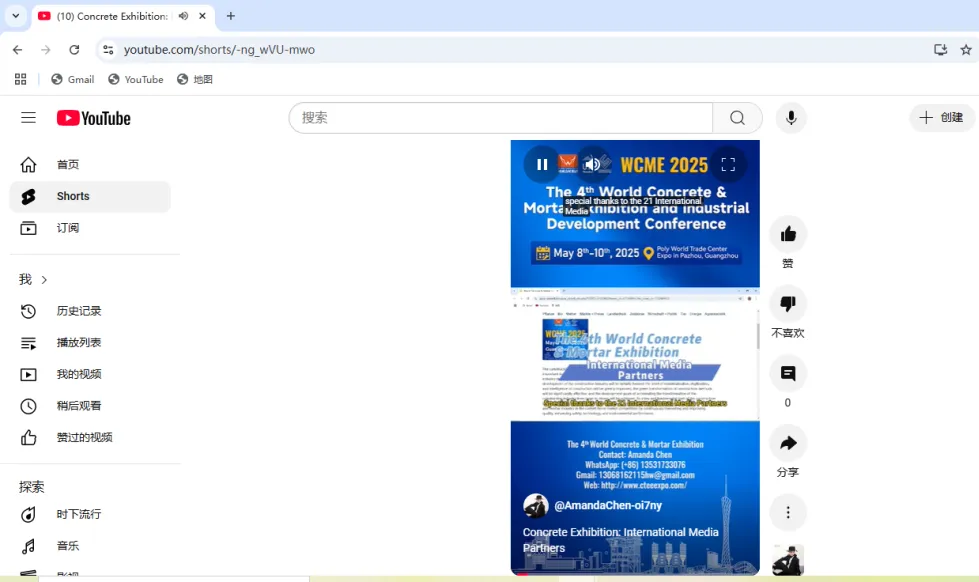Focus the YouTube search box
The width and height of the screenshot is (979, 582).
pos(500,117)
